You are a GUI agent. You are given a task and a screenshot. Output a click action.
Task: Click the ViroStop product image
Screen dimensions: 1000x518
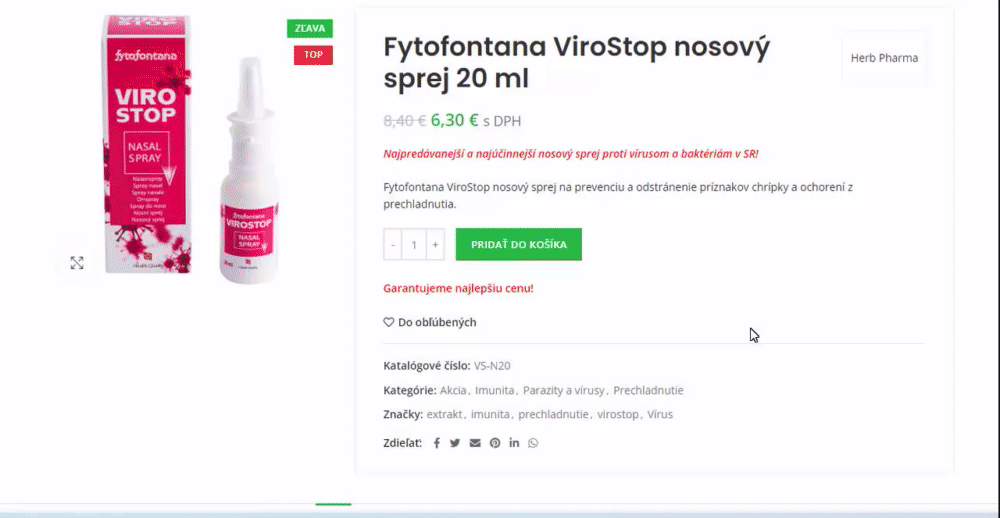[193, 148]
